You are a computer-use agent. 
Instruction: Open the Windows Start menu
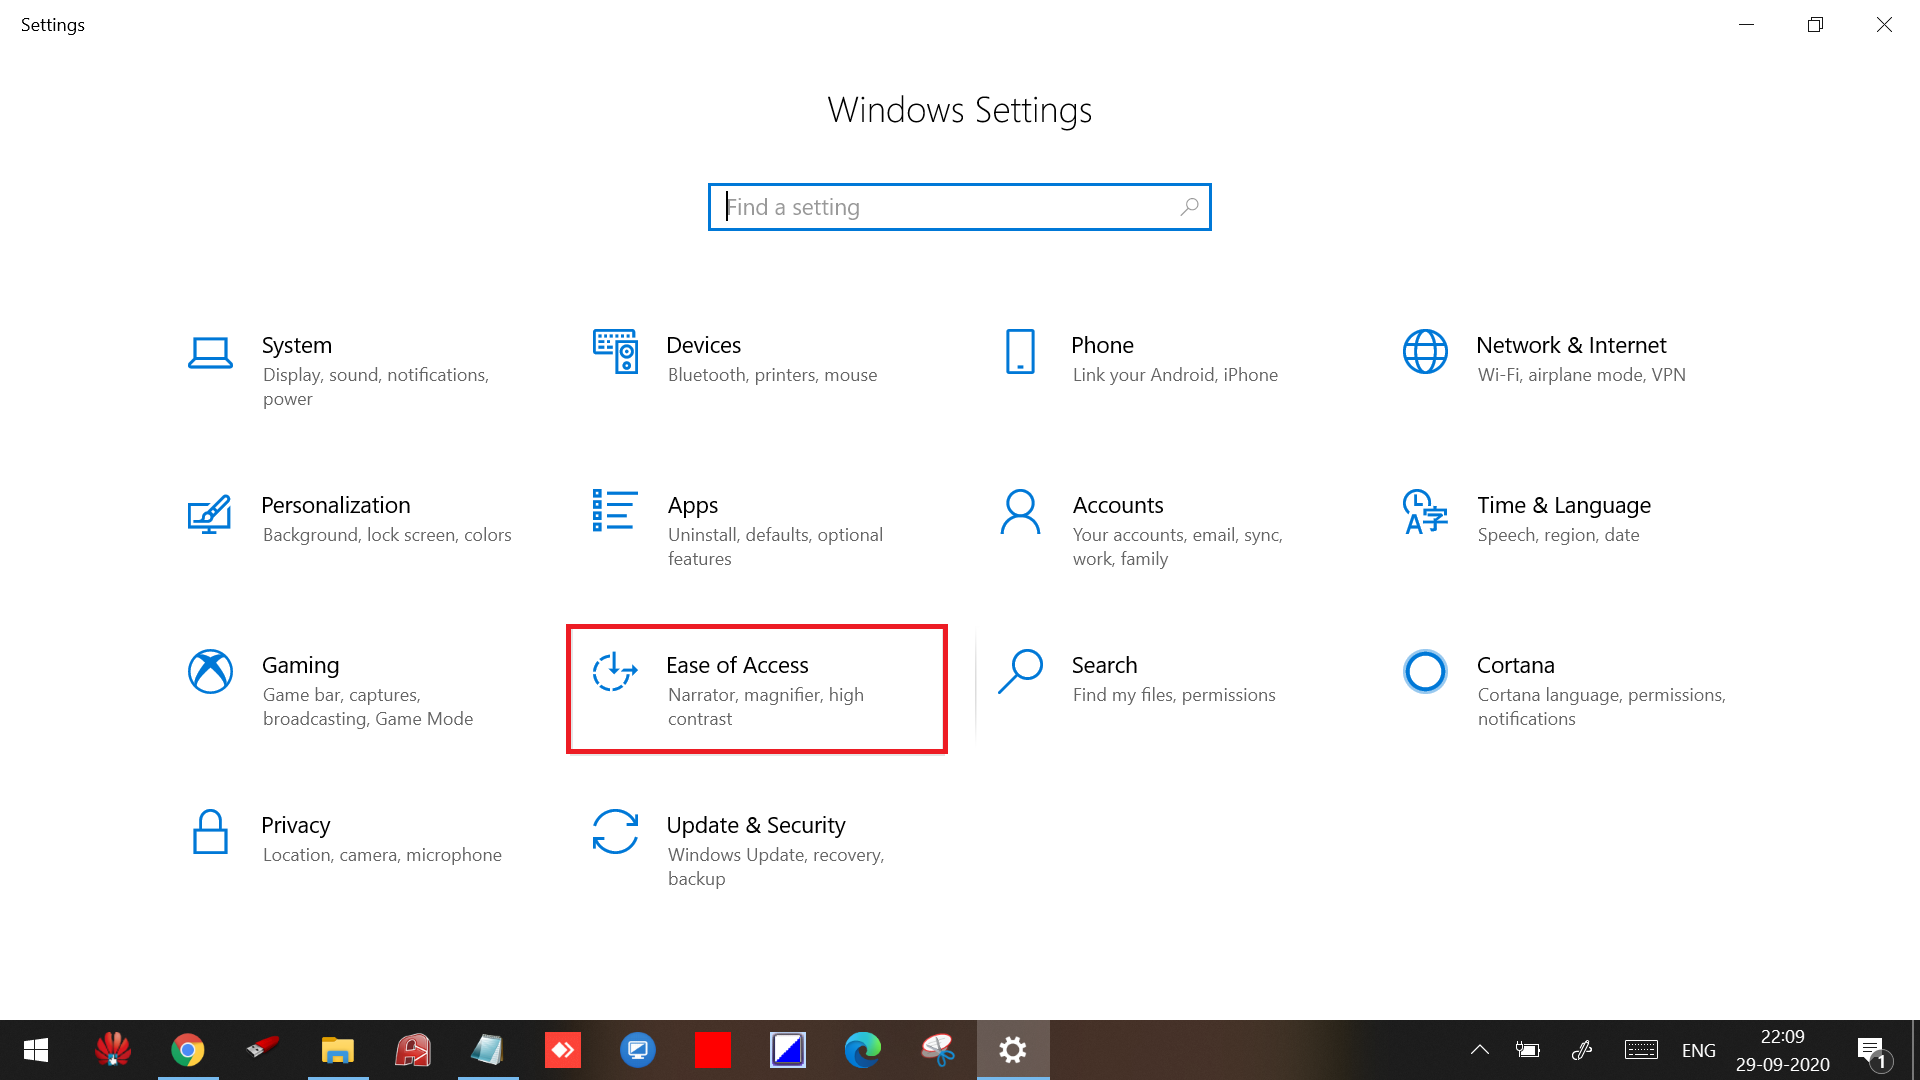tap(36, 1050)
